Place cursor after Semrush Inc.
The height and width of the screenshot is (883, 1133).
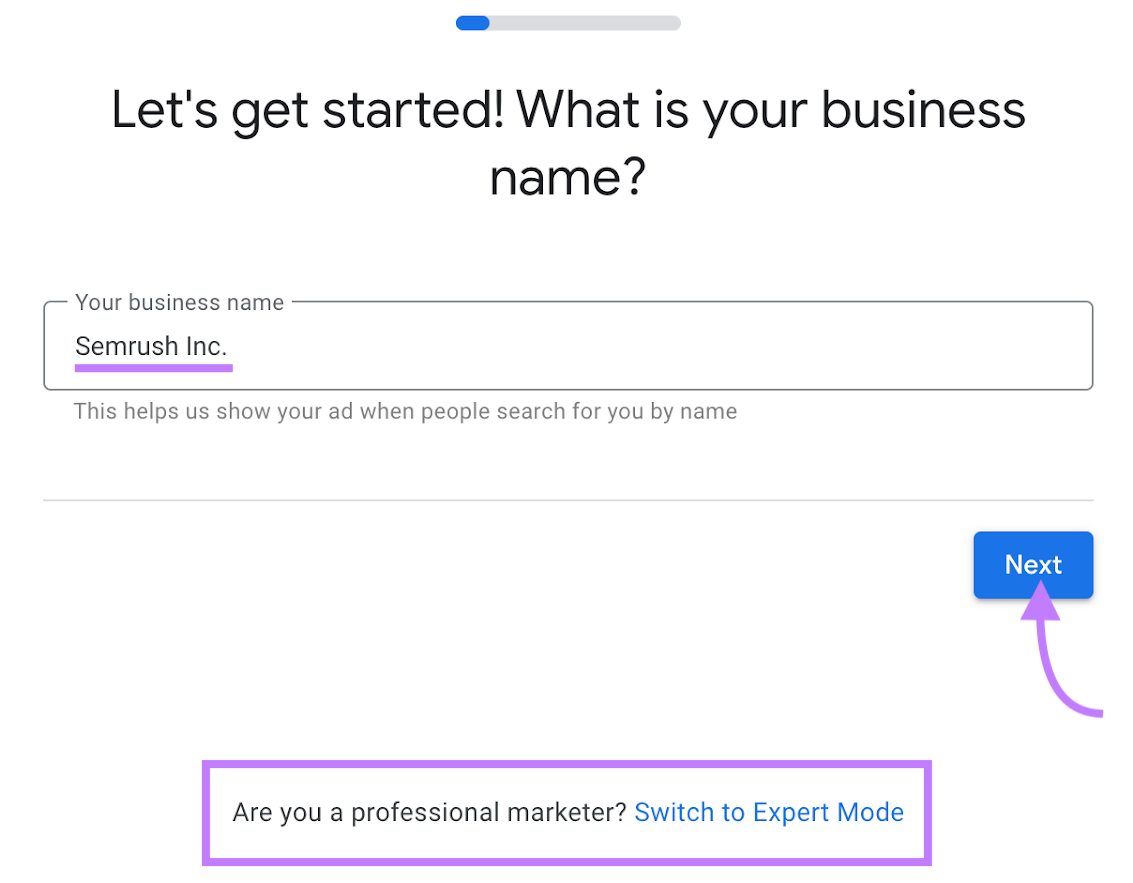pos(230,346)
